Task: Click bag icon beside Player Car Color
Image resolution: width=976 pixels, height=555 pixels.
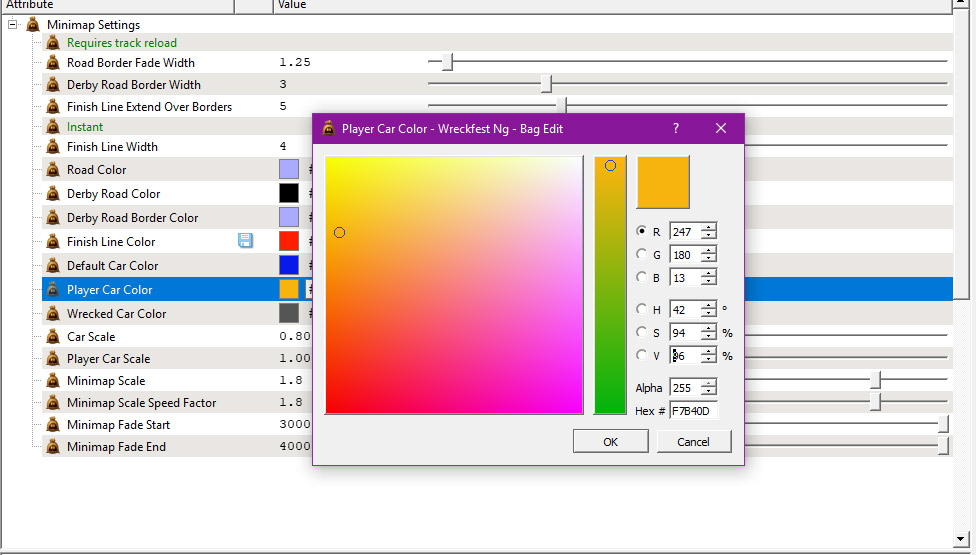Action: coord(54,289)
